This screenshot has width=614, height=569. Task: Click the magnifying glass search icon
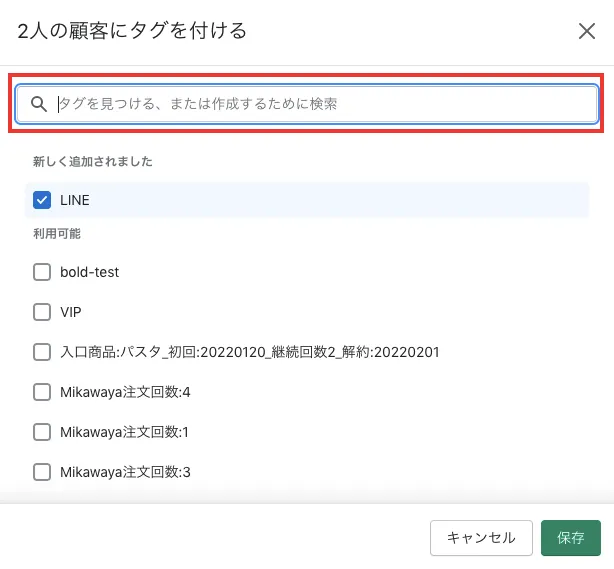pyautogui.click(x=39, y=103)
